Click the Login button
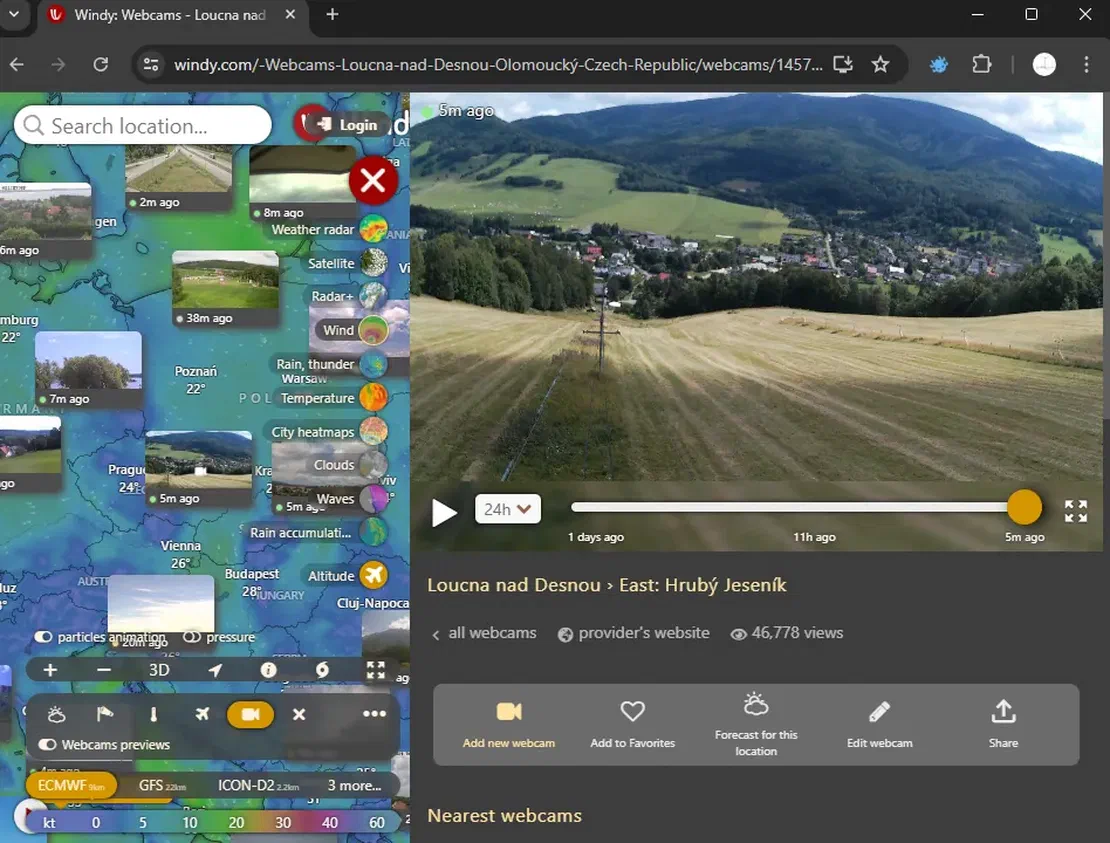Screen dimensions: 1110x843 point(348,125)
